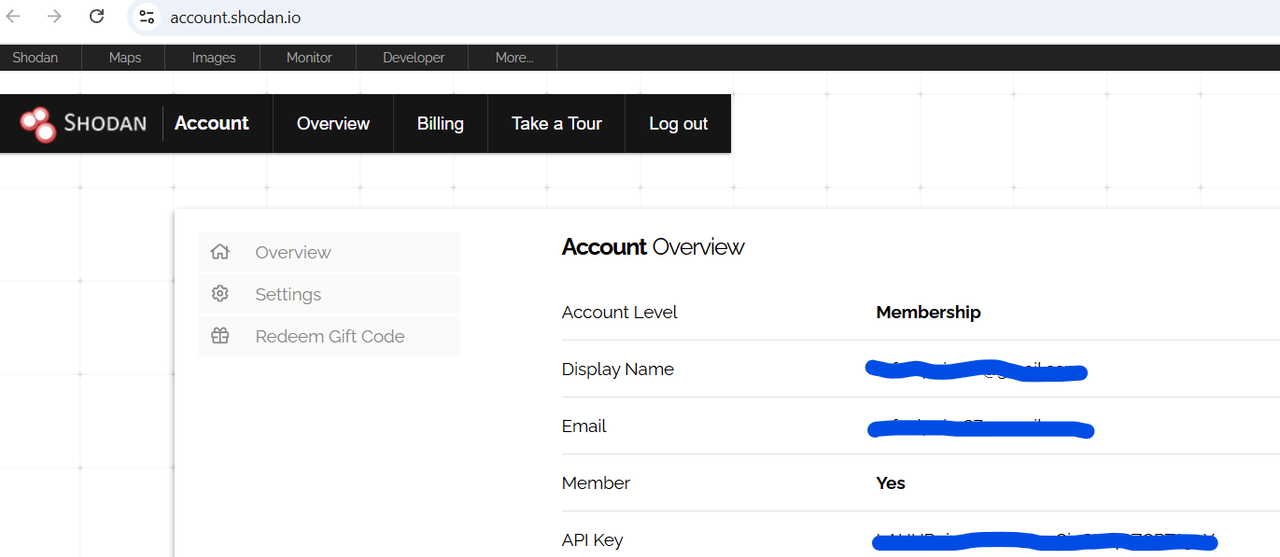Screen dimensions: 1280x557
Task: Open Shodan in the top black bar
Action: tap(35, 58)
